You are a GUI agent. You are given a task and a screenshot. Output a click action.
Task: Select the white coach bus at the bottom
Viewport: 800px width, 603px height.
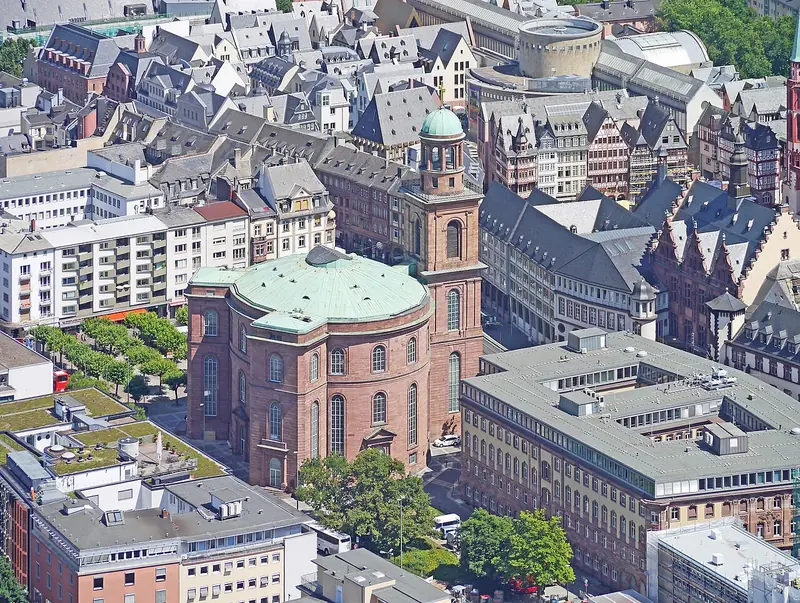click(331, 541)
